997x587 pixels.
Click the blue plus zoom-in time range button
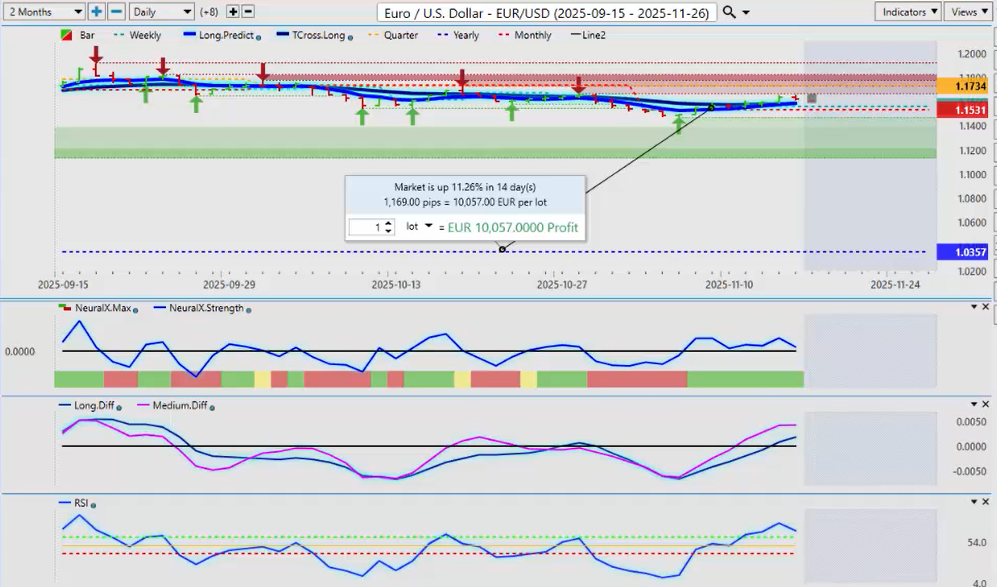click(96, 11)
